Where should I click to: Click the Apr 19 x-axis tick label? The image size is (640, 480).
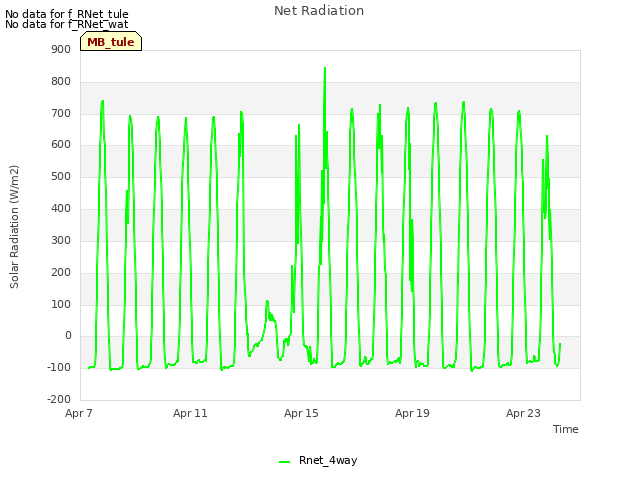coord(412,413)
